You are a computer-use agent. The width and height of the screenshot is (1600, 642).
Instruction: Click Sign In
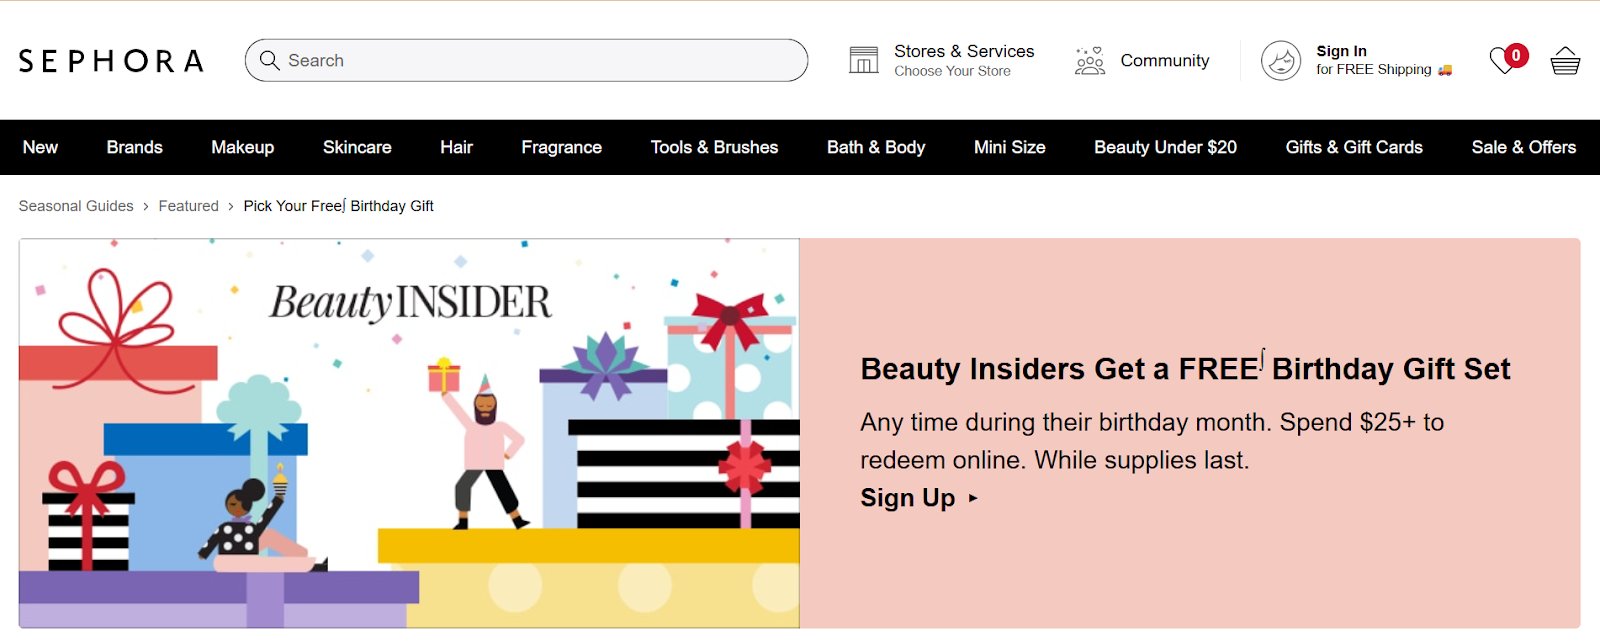(x=1341, y=51)
